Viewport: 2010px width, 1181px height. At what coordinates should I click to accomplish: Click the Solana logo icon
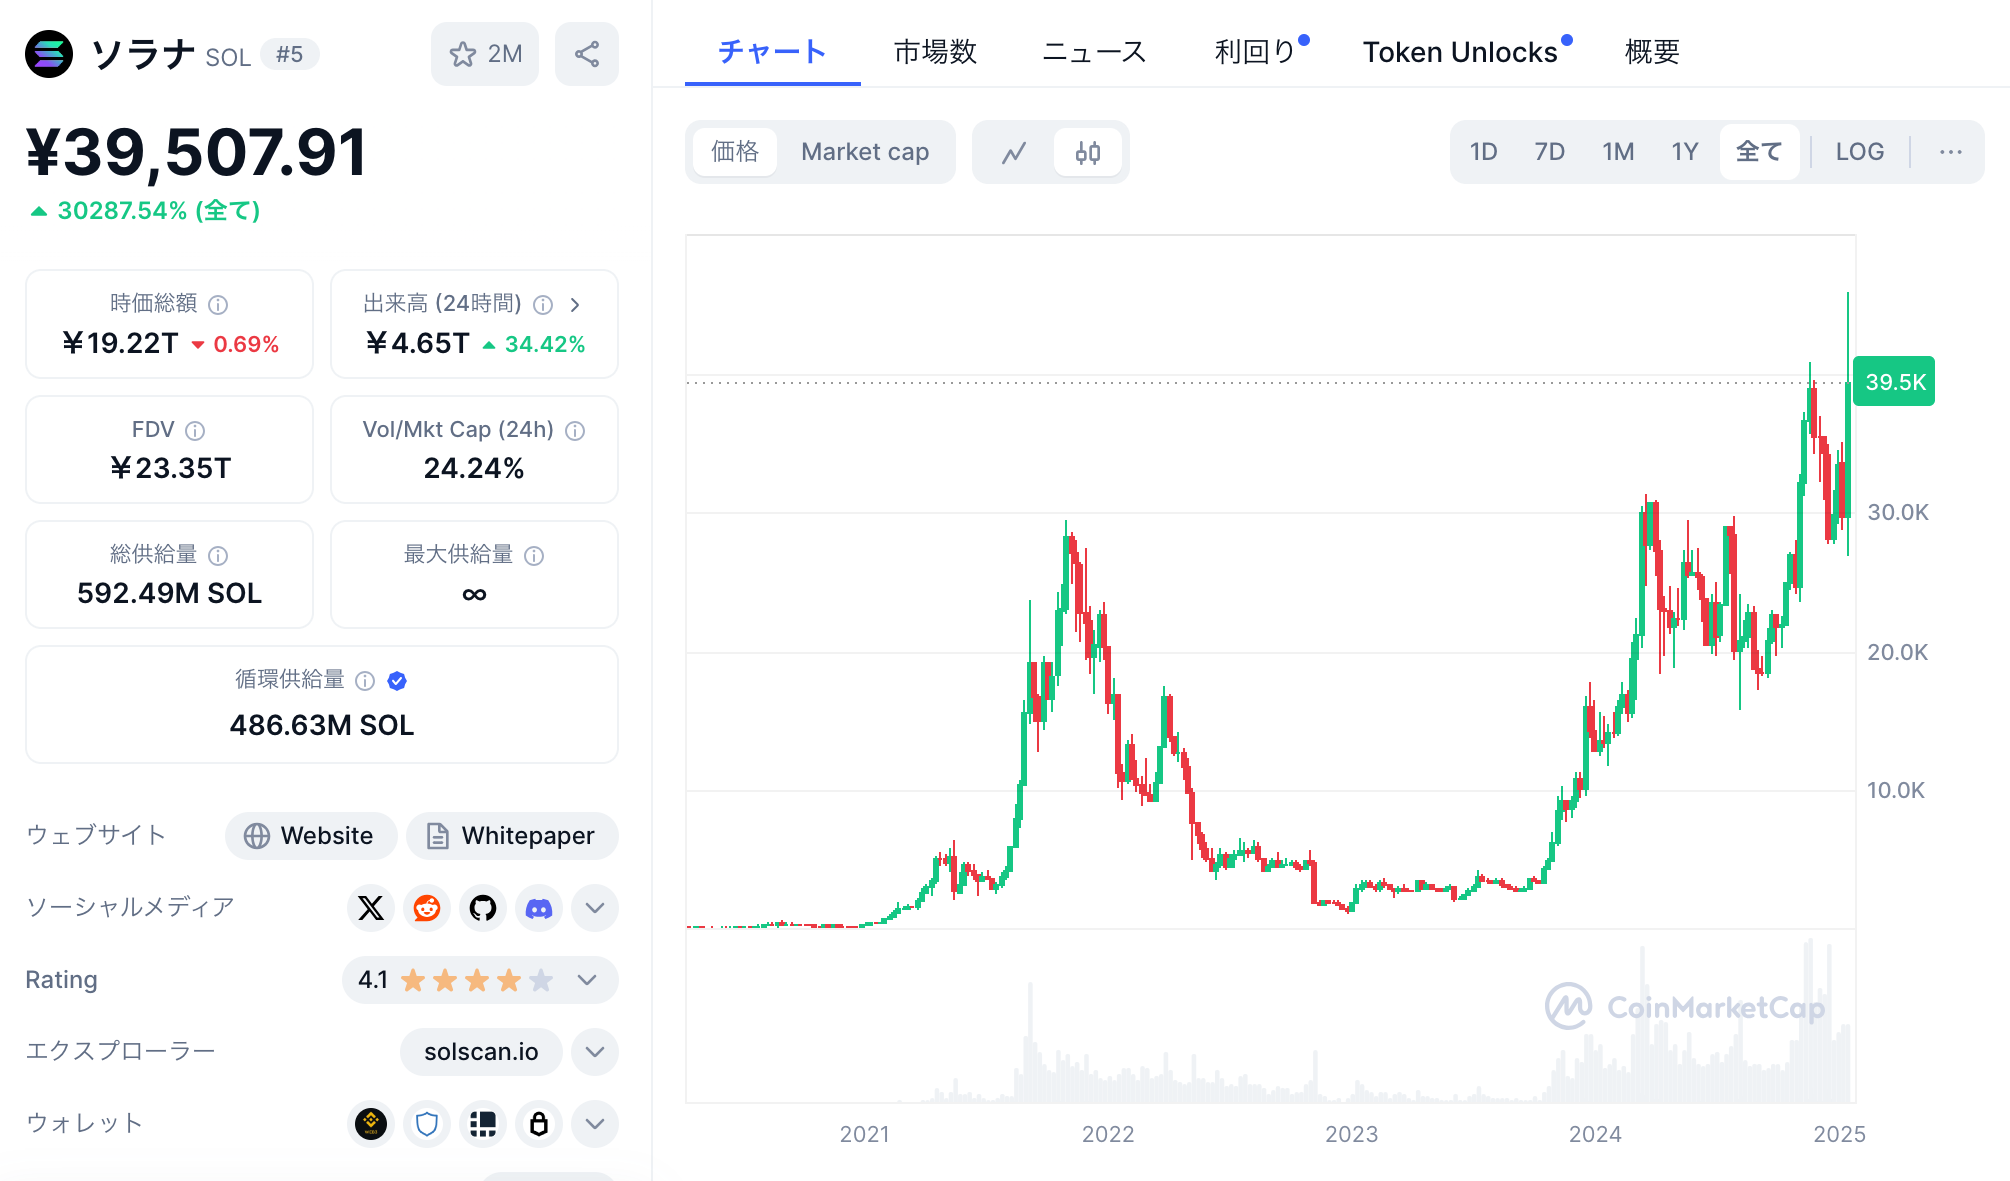click(49, 54)
